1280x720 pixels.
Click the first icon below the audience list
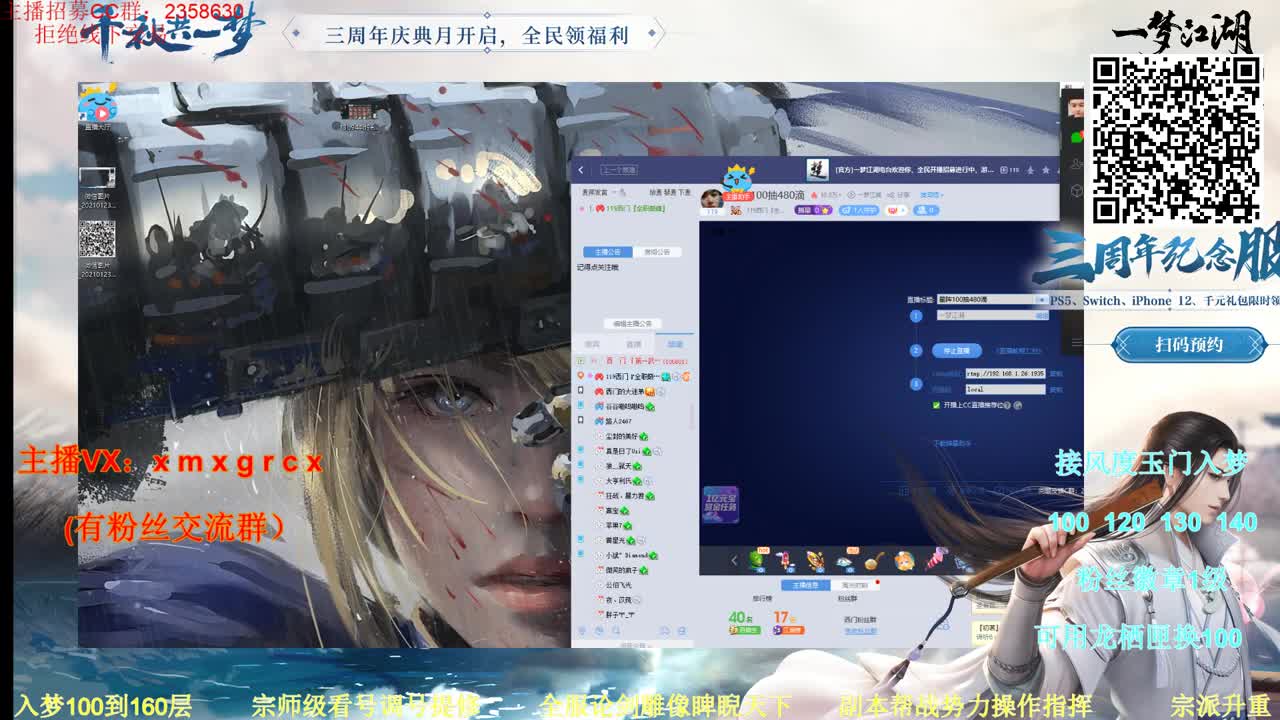(x=582, y=631)
